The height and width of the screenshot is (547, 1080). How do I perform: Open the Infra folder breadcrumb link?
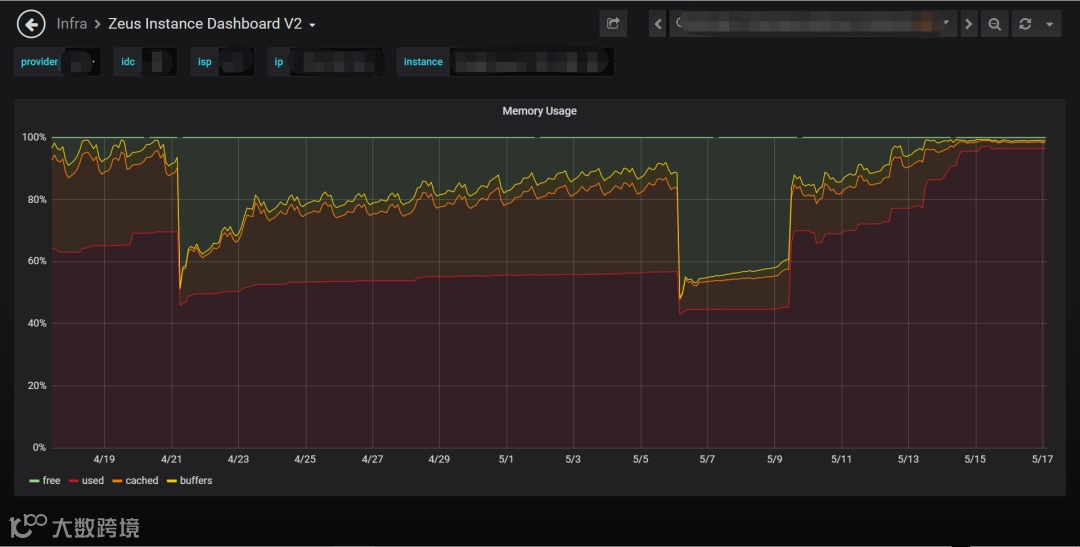coord(72,24)
